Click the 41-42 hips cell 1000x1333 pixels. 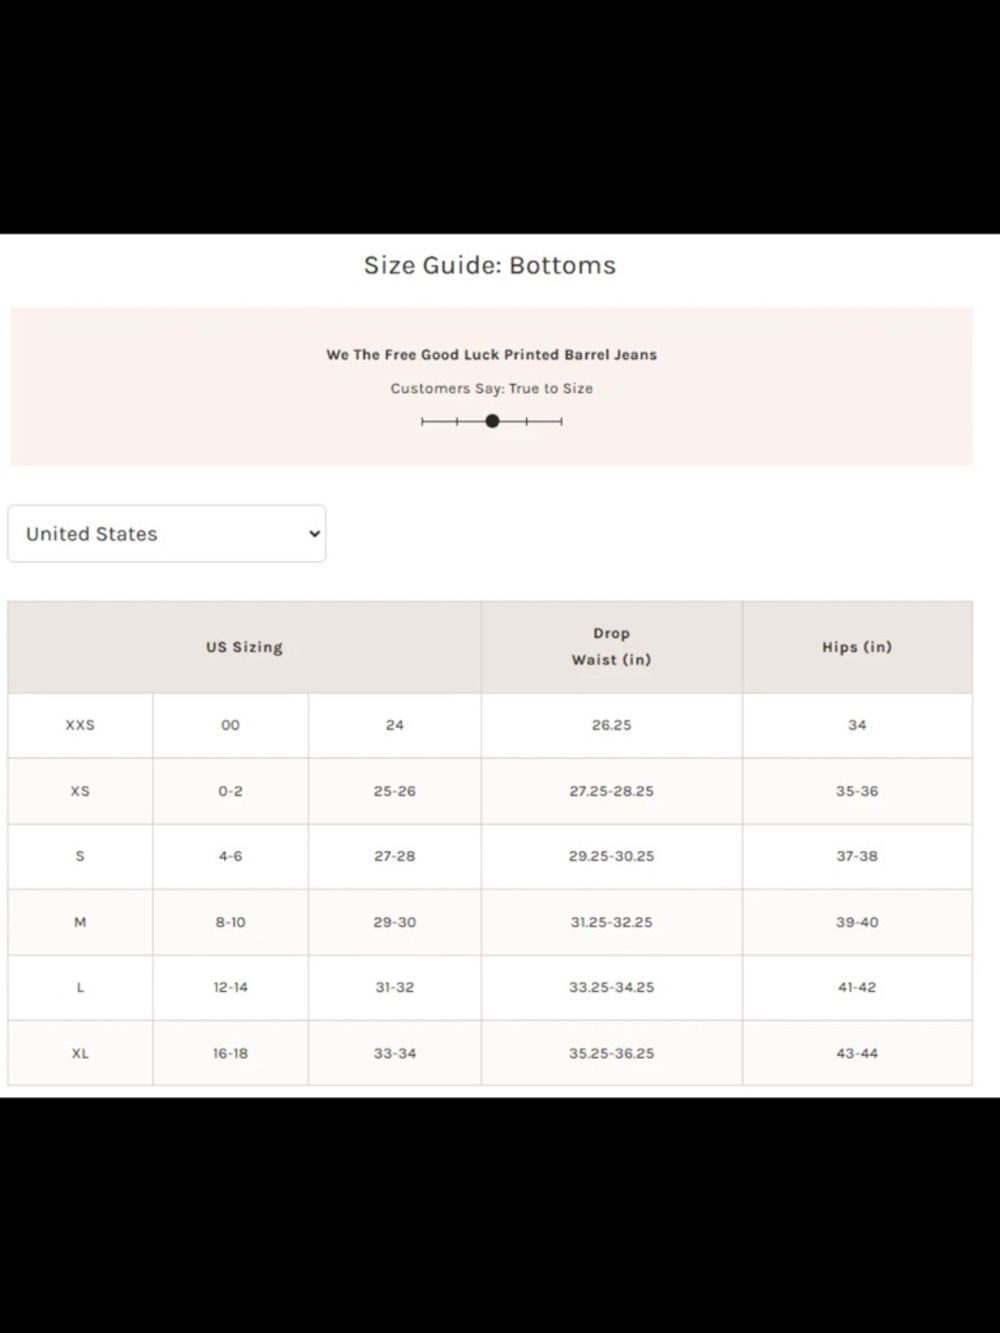click(x=857, y=987)
